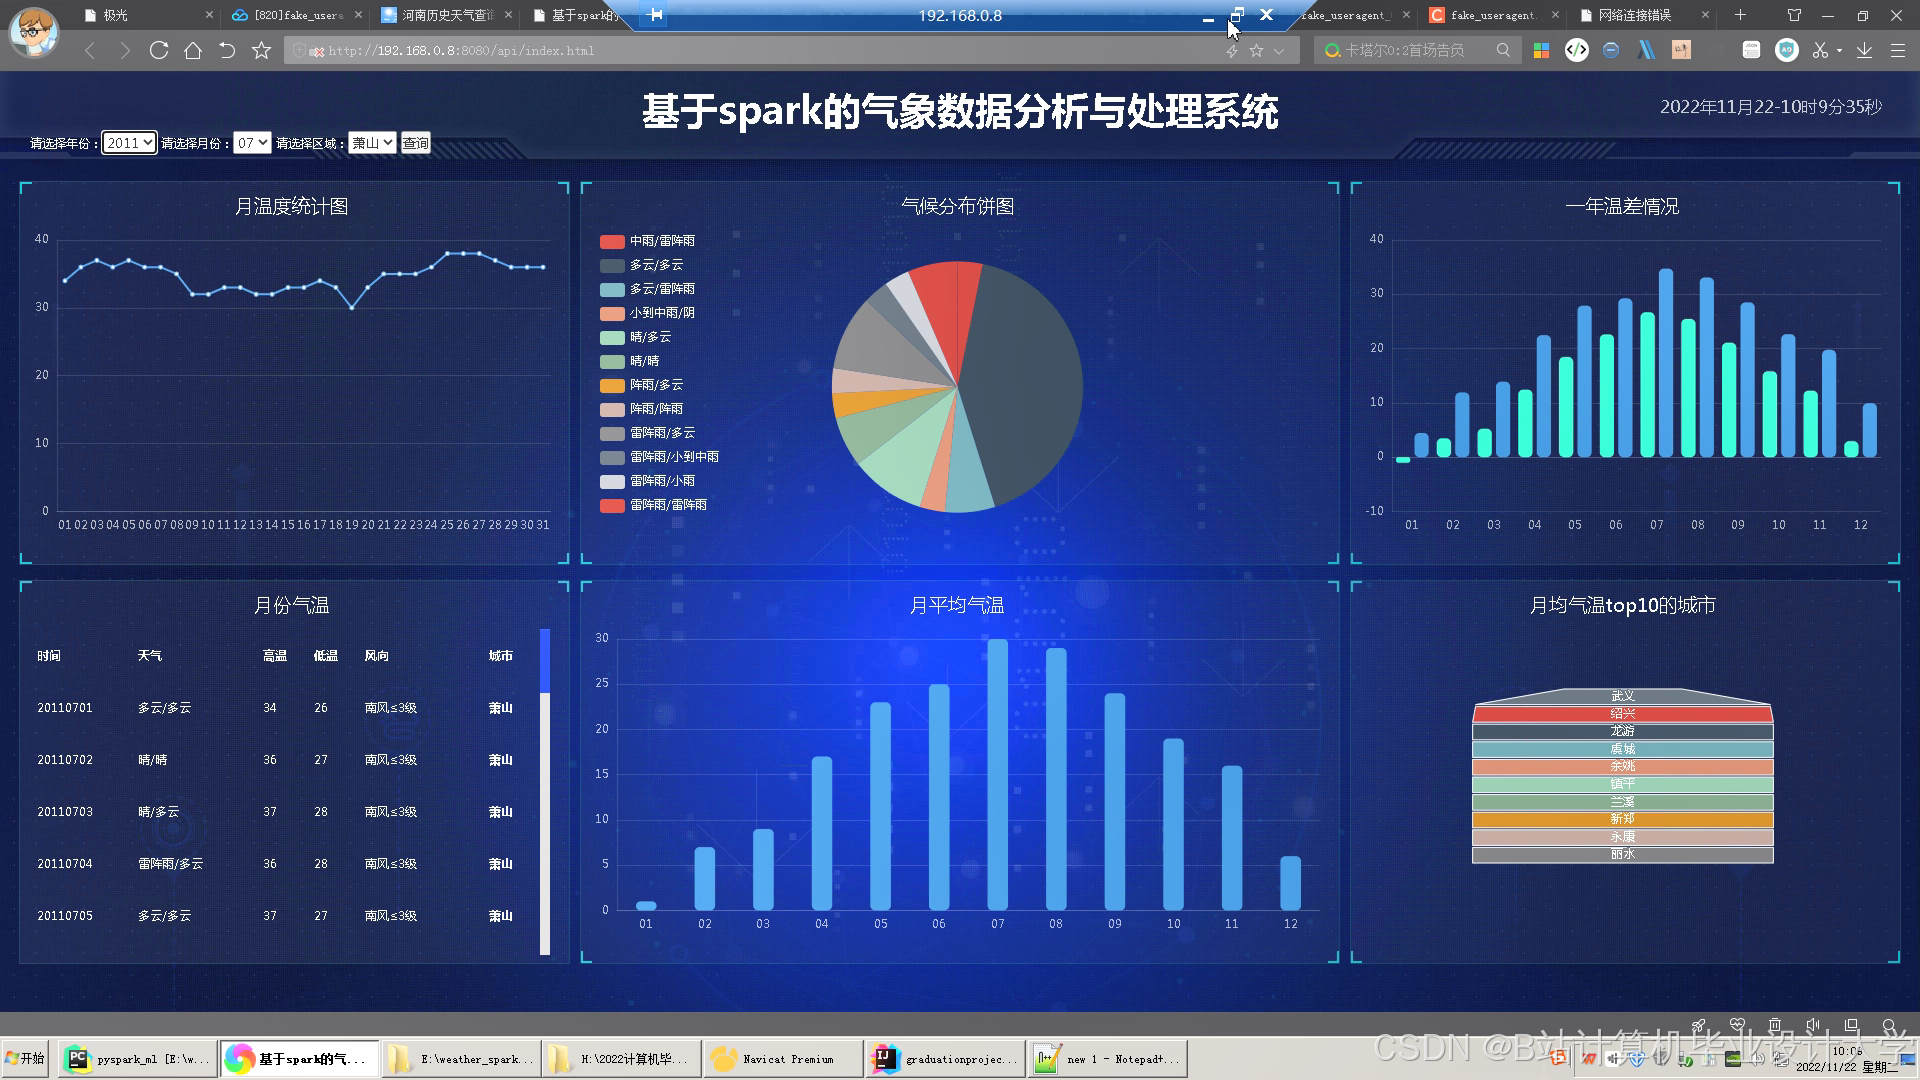
Task: Open the browser hamburger menu
Action: coord(1897,50)
